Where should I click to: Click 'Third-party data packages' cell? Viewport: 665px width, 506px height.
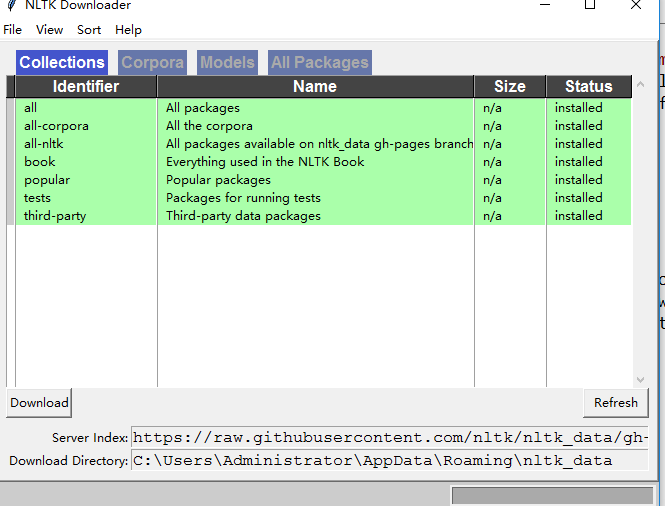[x=243, y=216]
